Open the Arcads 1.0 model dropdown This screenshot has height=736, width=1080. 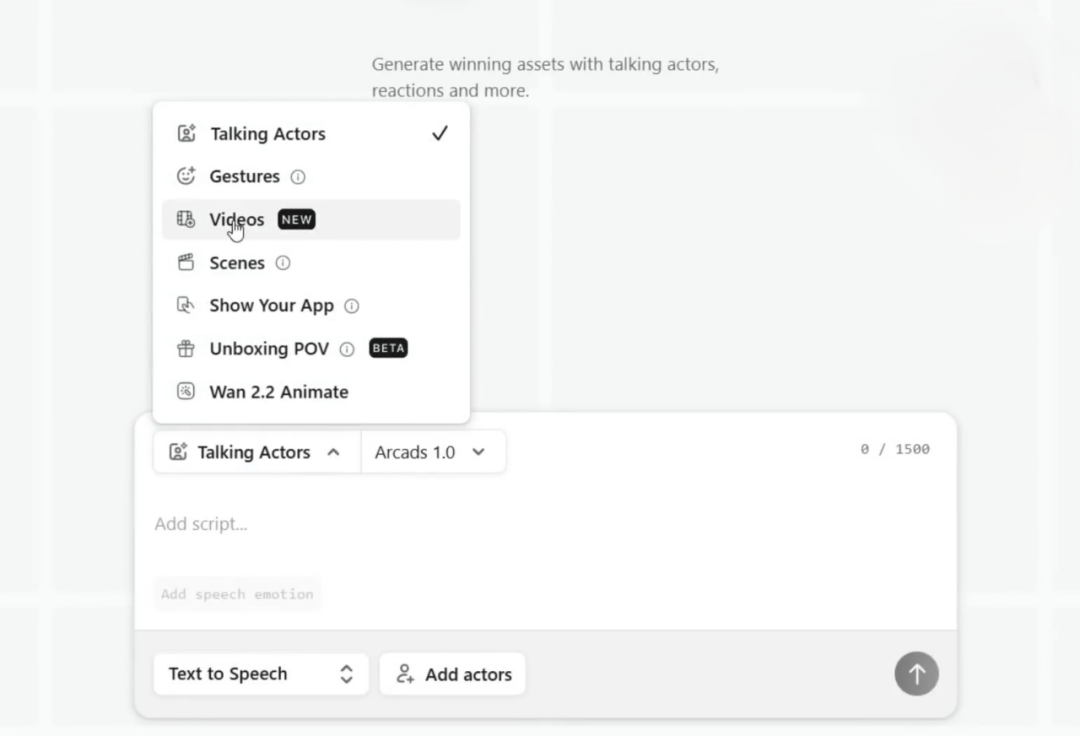click(431, 452)
